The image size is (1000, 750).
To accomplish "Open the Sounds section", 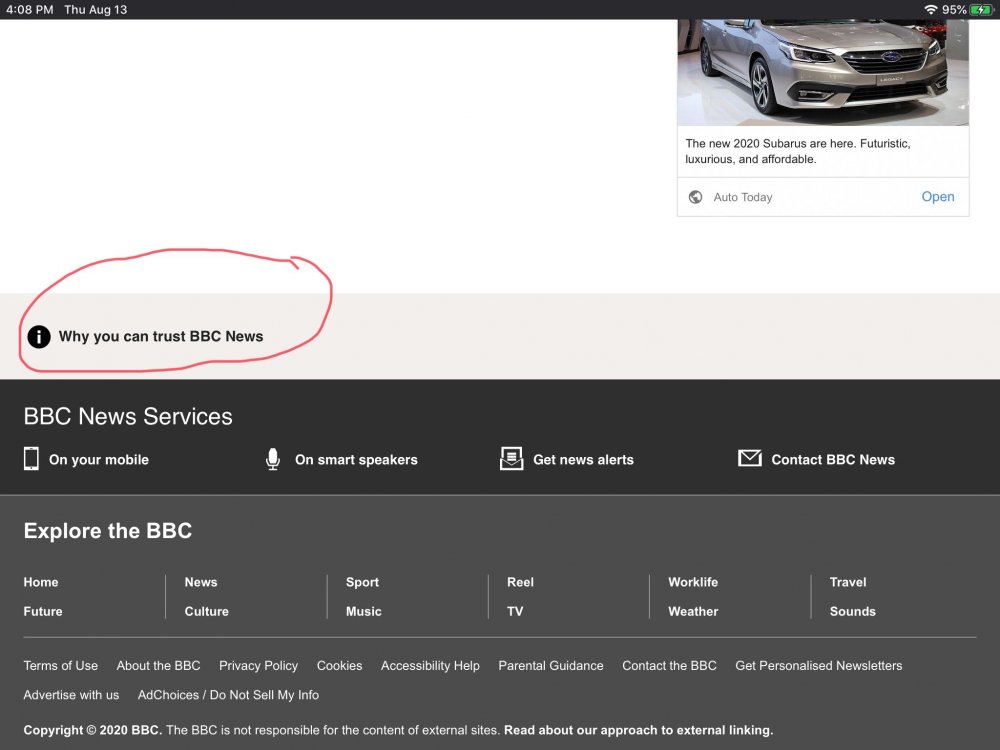I will [x=853, y=612].
